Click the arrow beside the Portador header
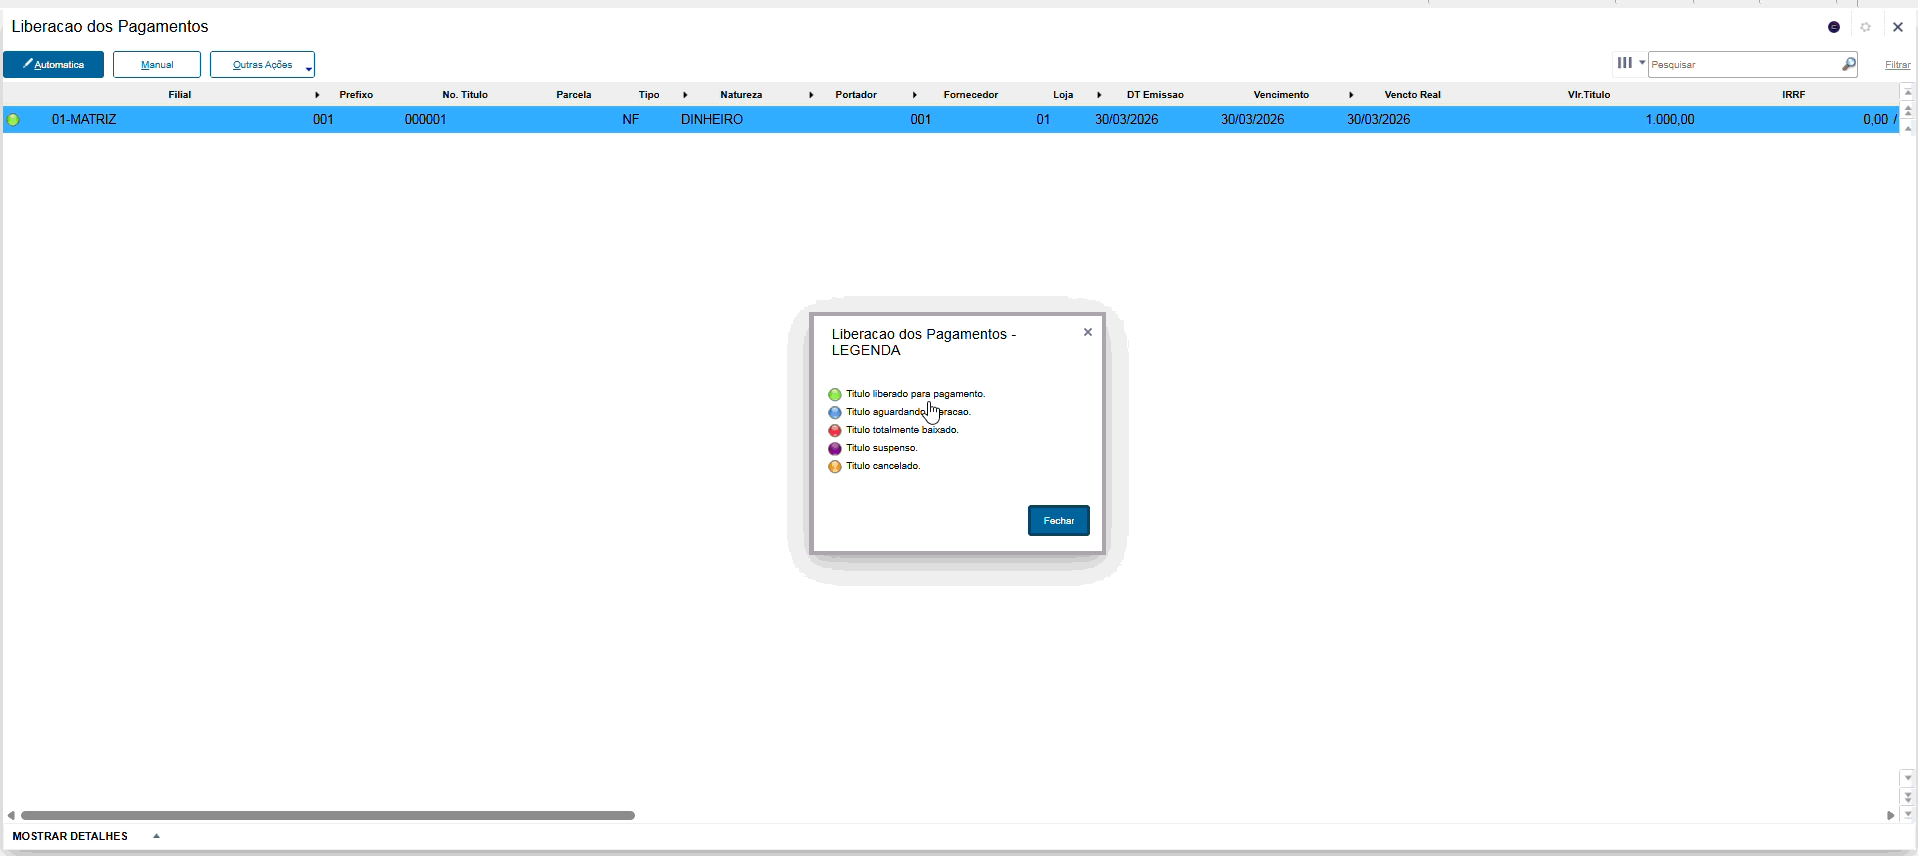This screenshot has width=1918, height=856. (x=915, y=95)
